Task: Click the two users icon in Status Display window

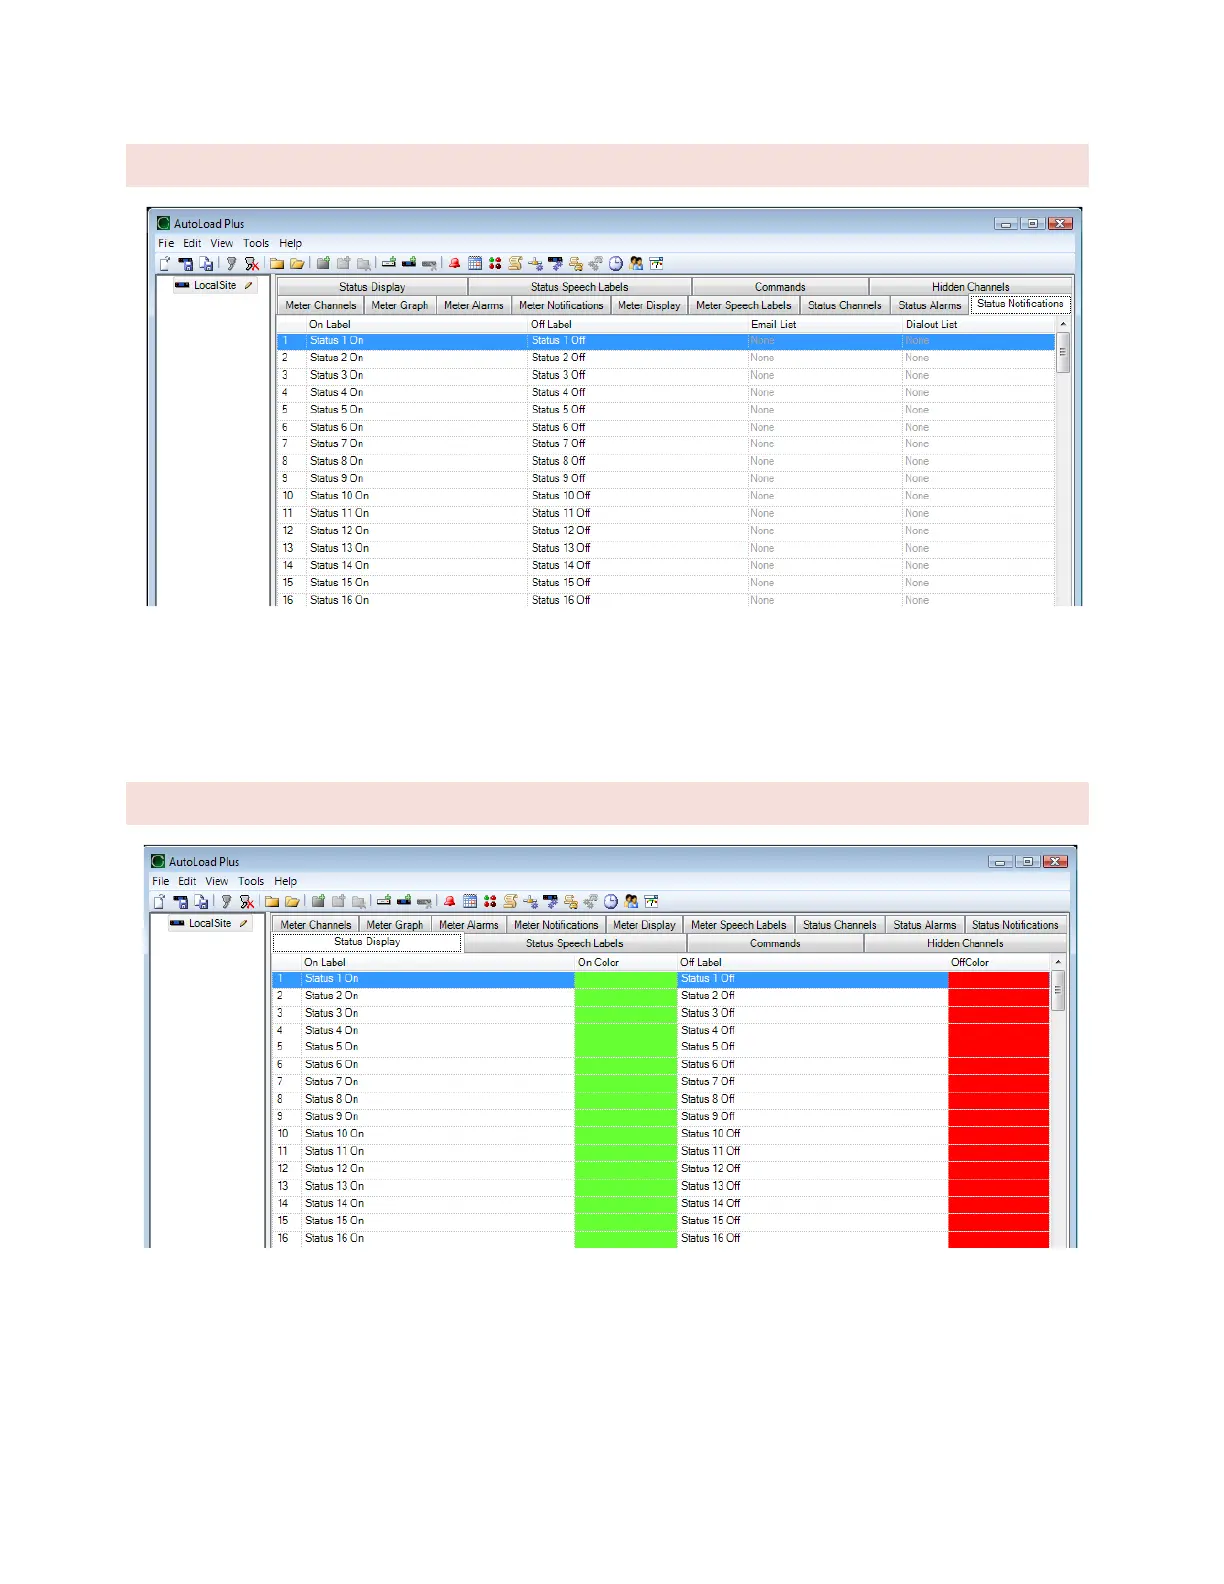Action: point(631,902)
